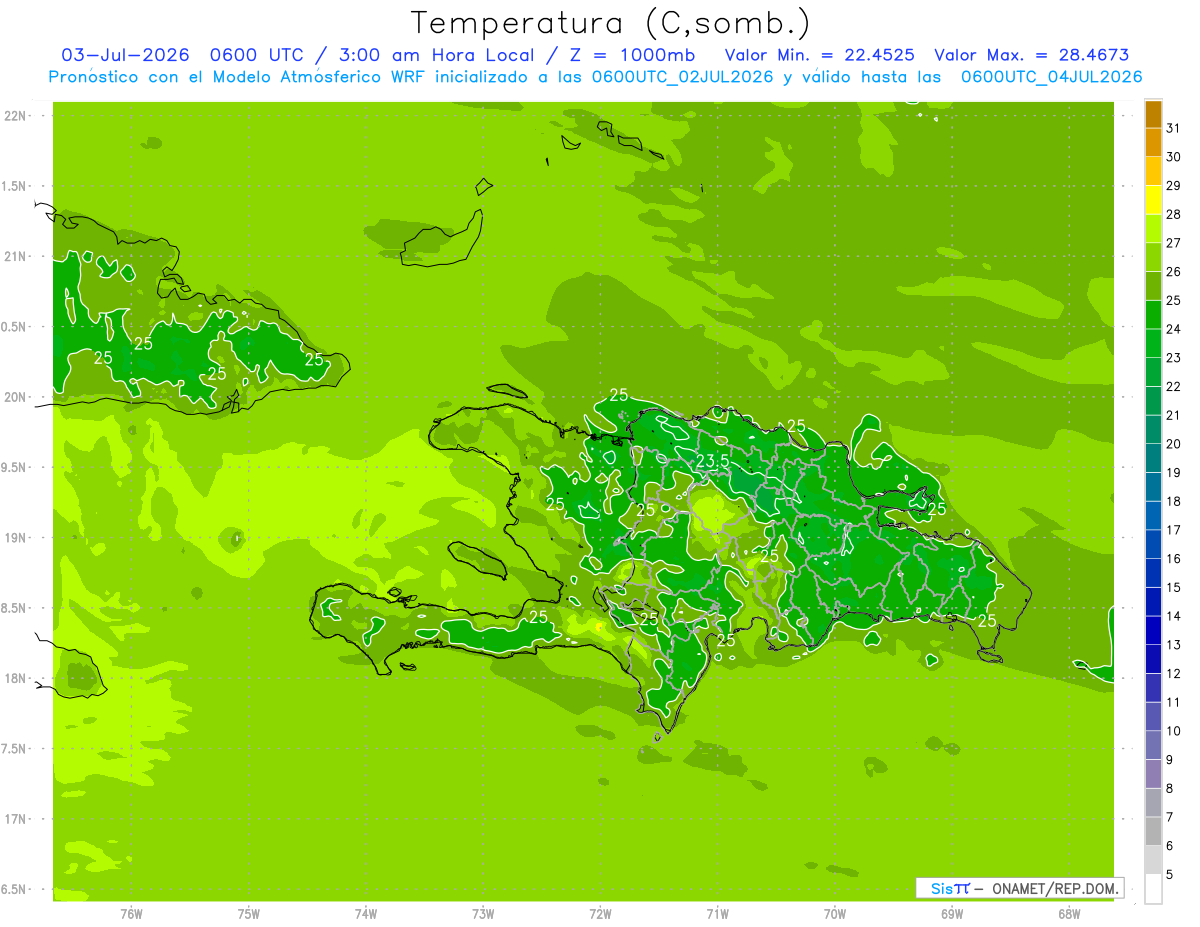
Task: Click the "0600UTC_04JUL2026" valid-until time
Action: [1051, 77]
